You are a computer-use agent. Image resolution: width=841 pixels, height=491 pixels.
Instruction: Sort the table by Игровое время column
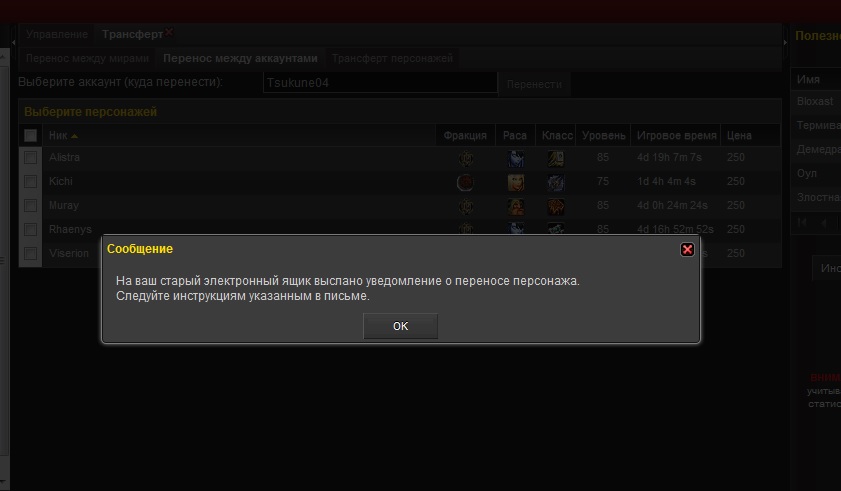tap(675, 135)
